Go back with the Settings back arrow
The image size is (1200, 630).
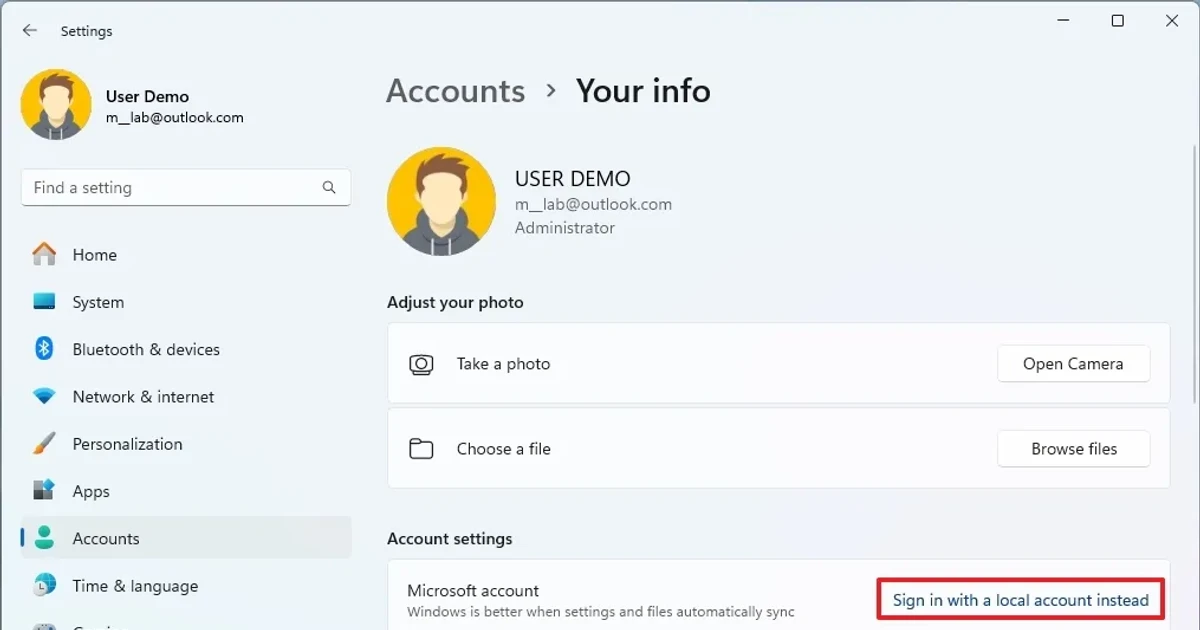click(x=30, y=31)
